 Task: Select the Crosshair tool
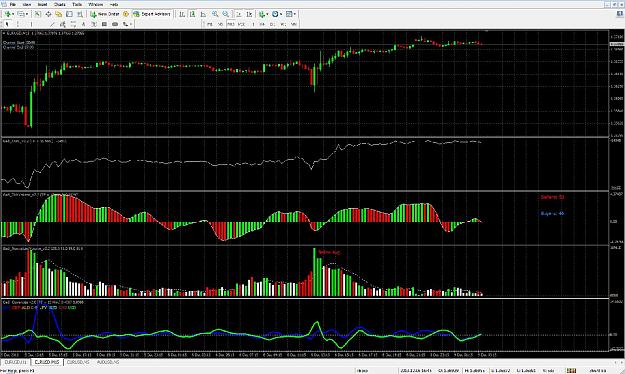tap(18, 24)
